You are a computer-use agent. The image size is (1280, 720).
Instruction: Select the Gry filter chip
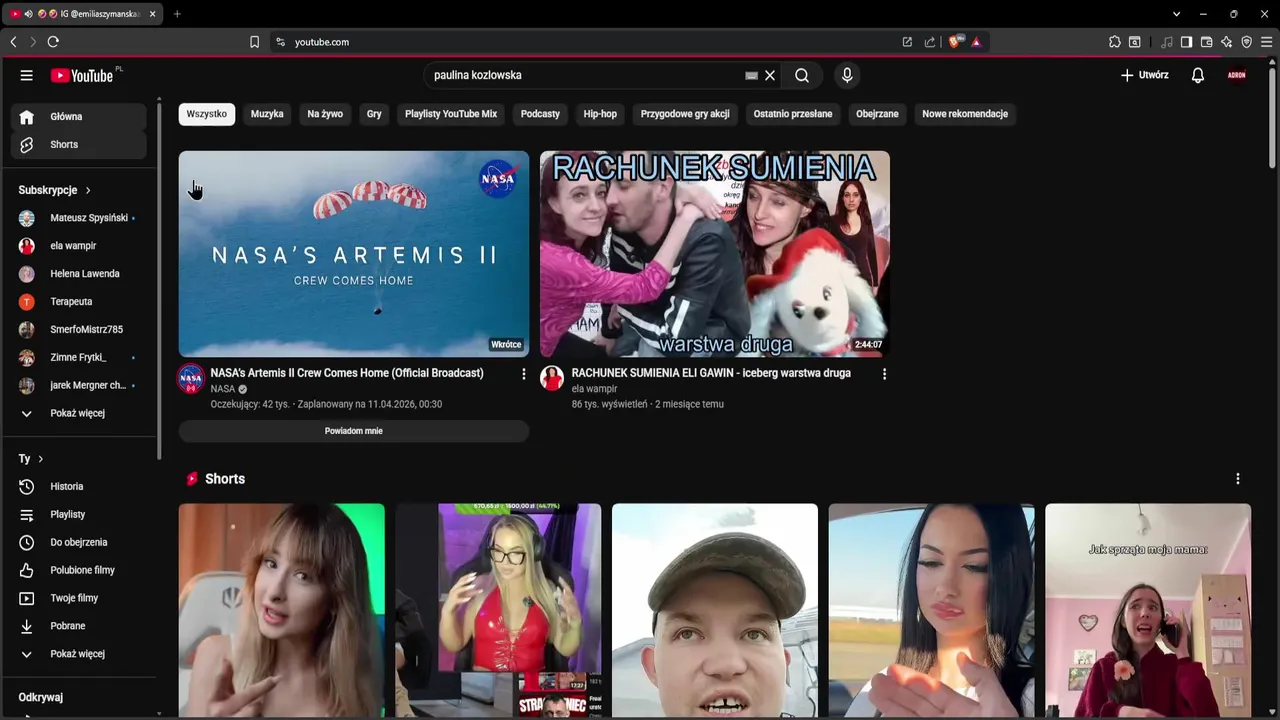pos(374,114)
